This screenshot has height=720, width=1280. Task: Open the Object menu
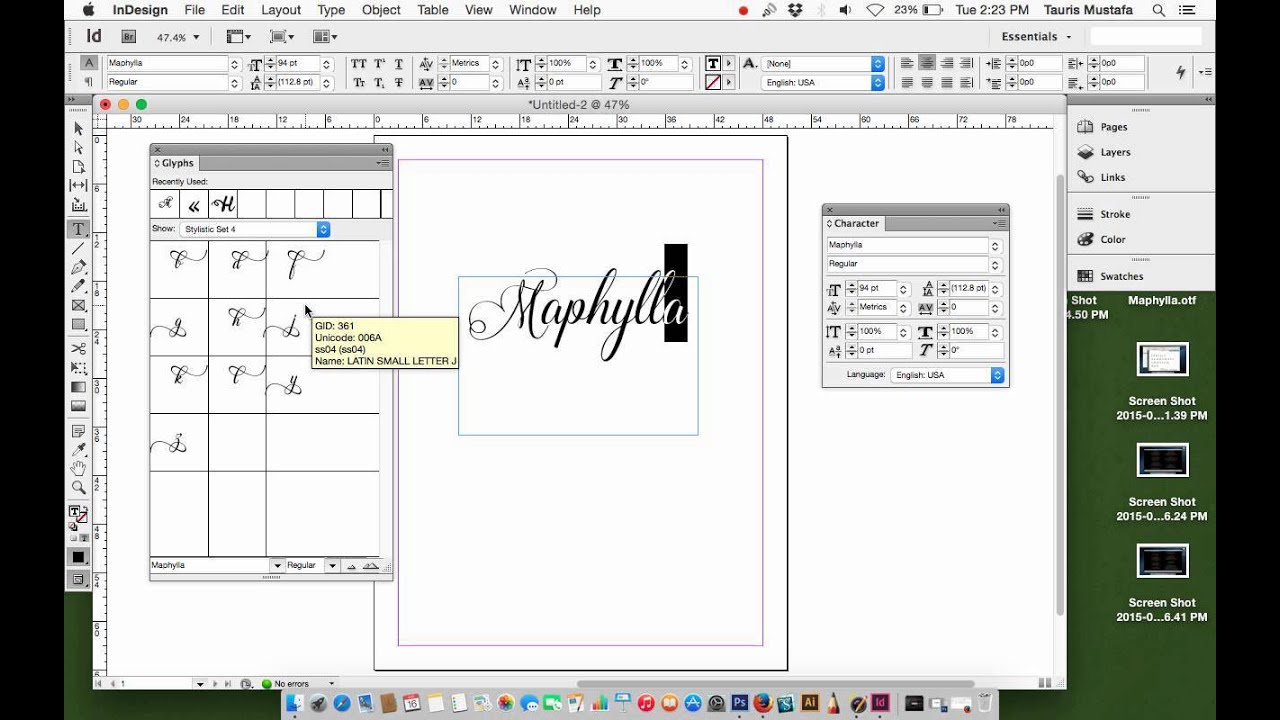point(381,10)
